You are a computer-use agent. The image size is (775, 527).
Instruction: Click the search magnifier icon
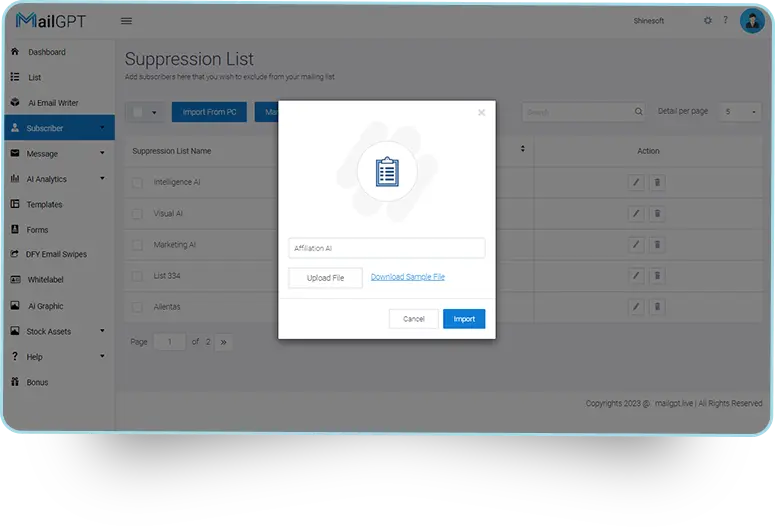point(640,112)
